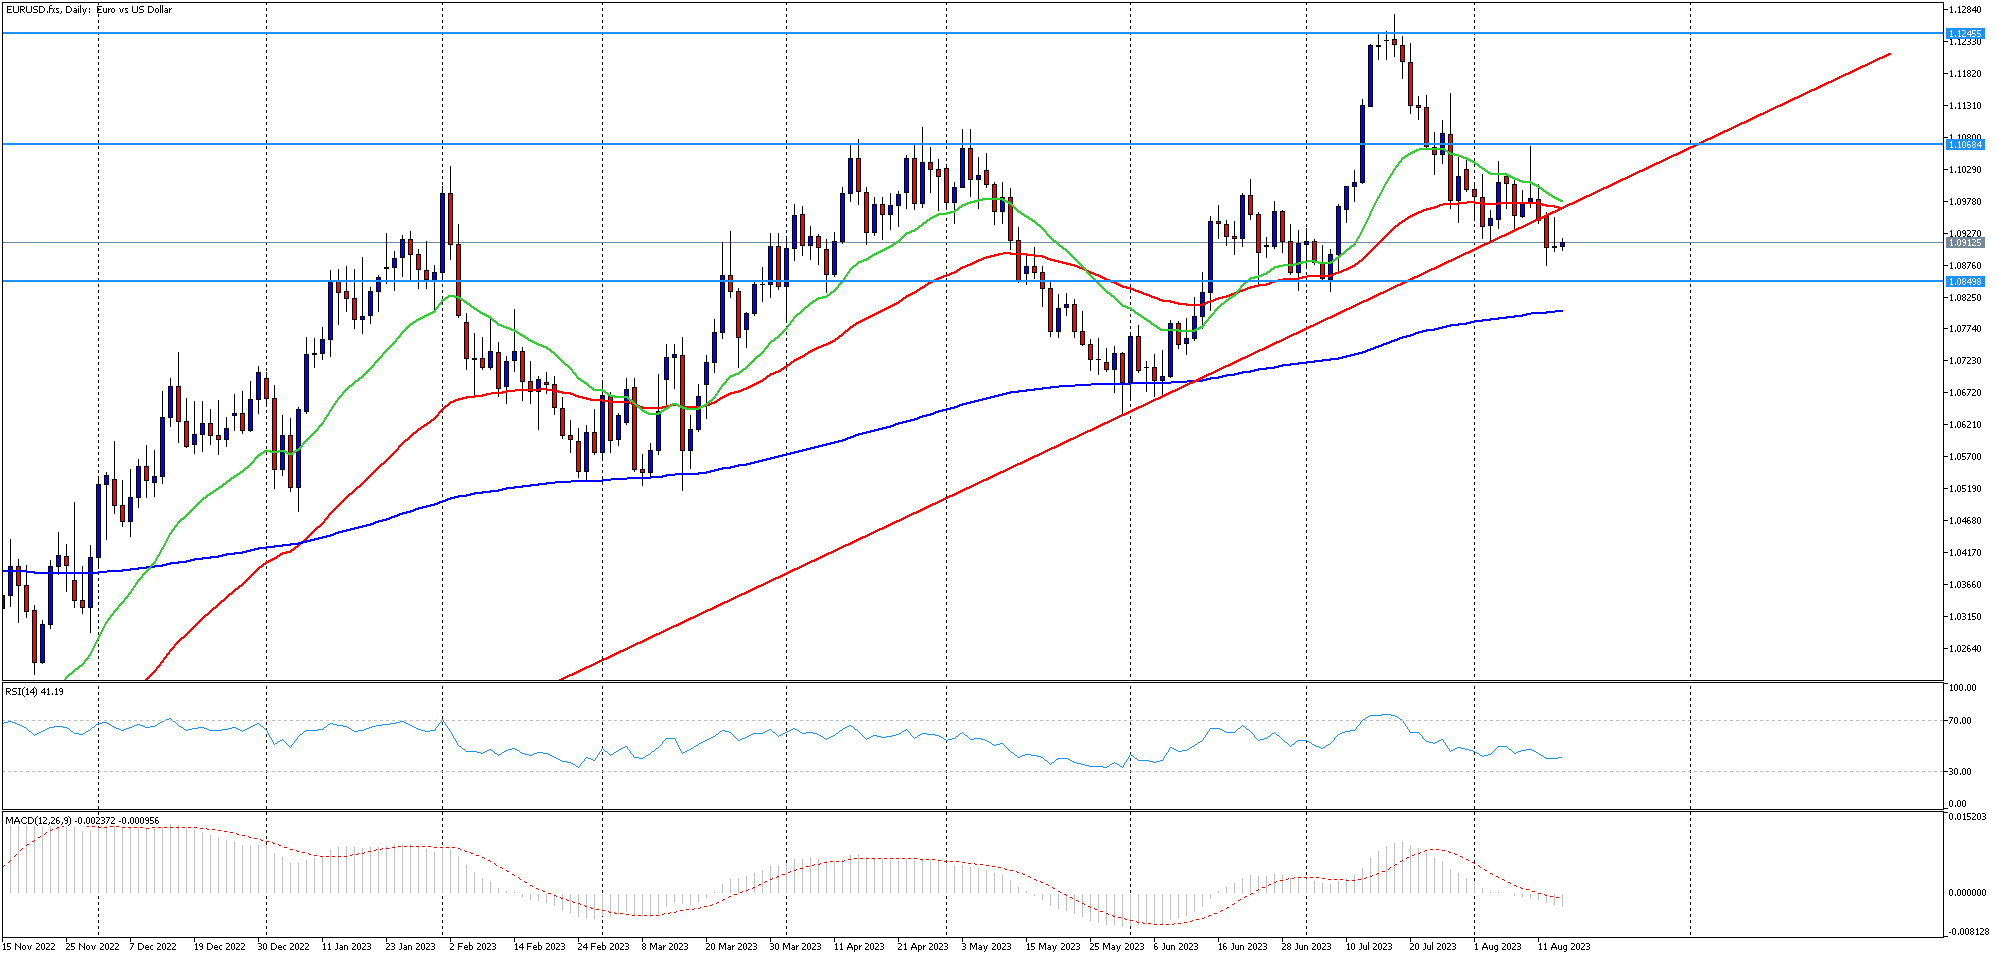Click the "25 Nov 2022" date label
Viewport: 1996px width, 958px height.
click(x=93, y=947)
